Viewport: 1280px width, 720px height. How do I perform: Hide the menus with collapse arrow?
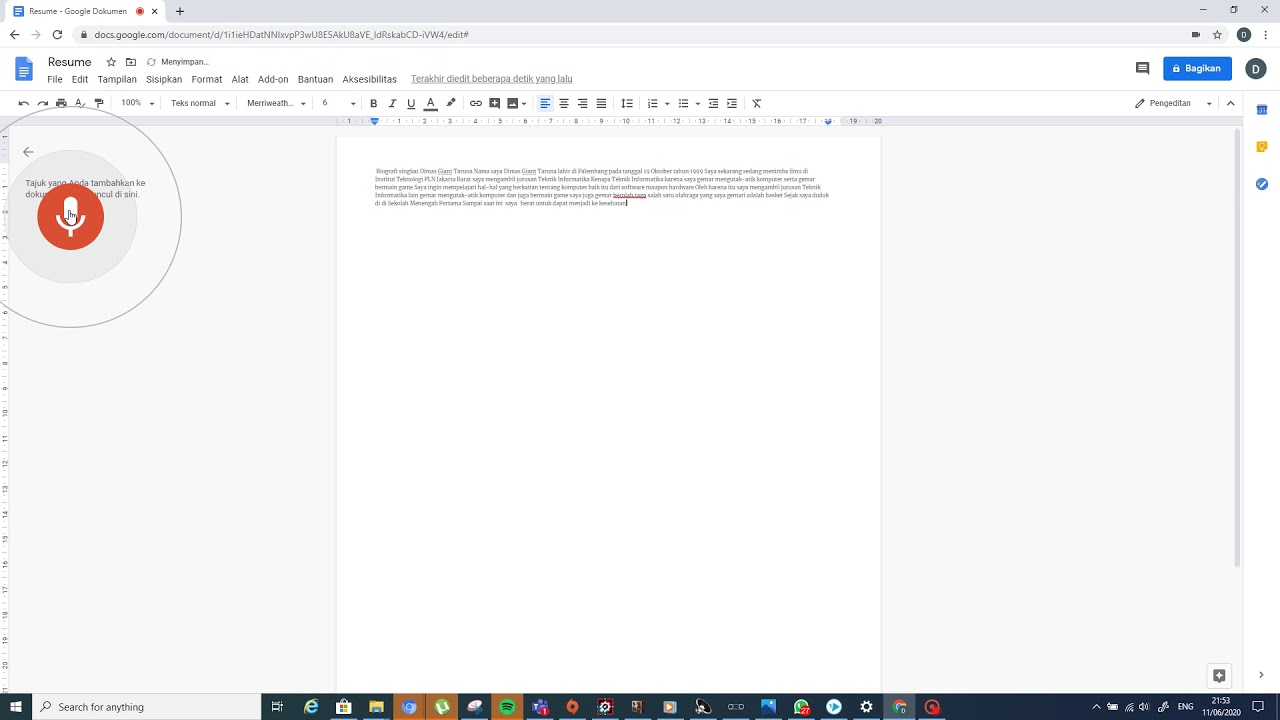[1231, 103]
